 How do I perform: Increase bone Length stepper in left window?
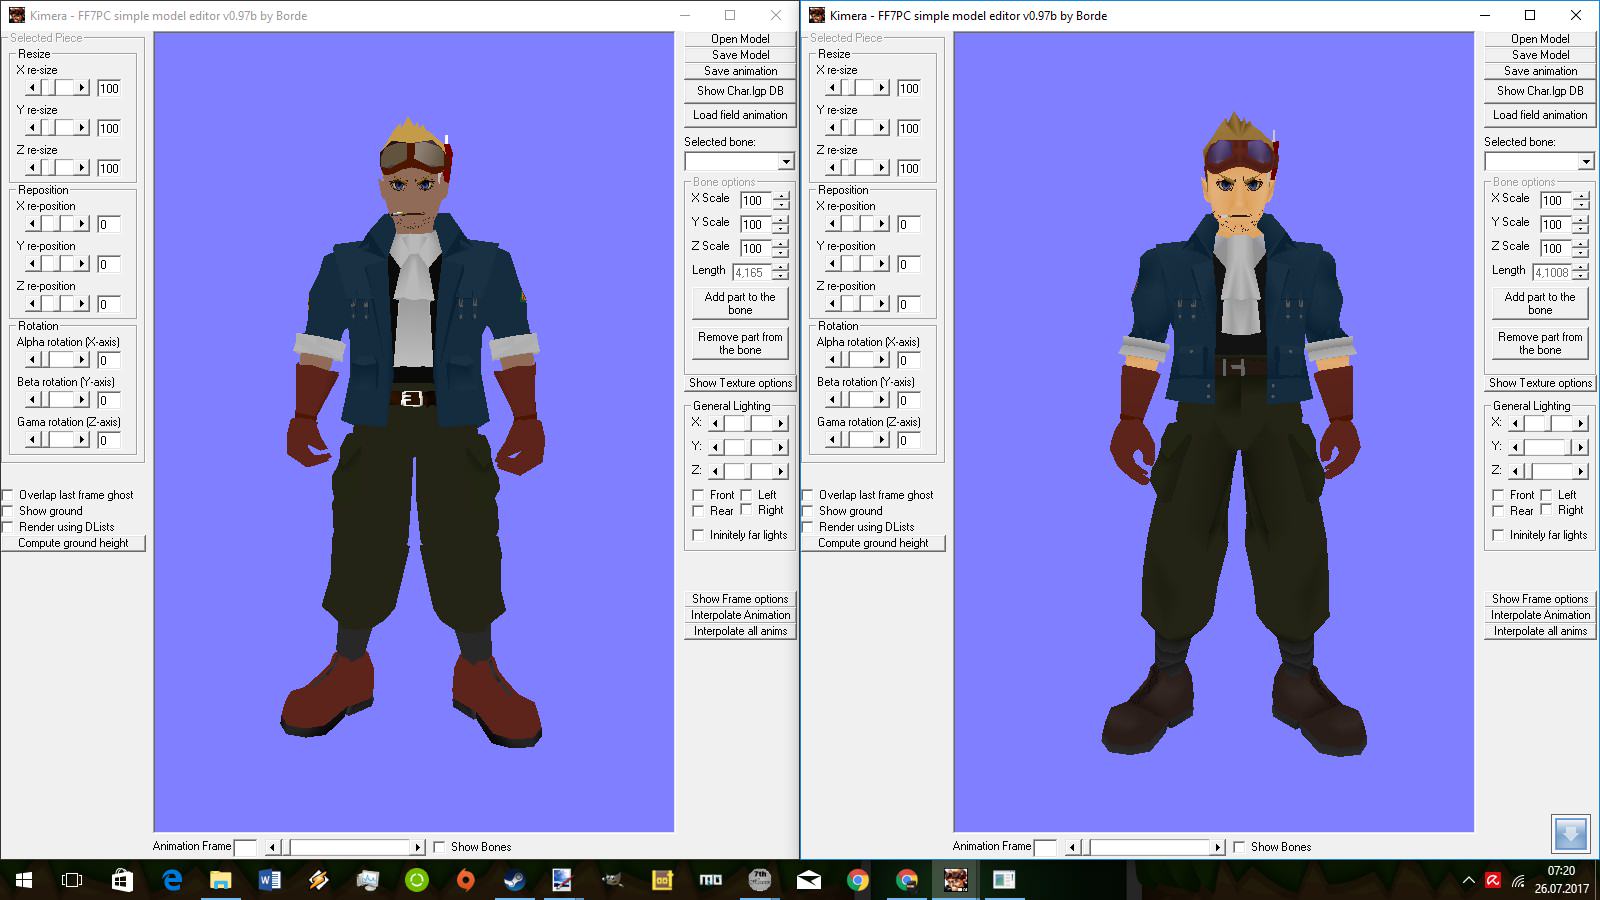781,268
